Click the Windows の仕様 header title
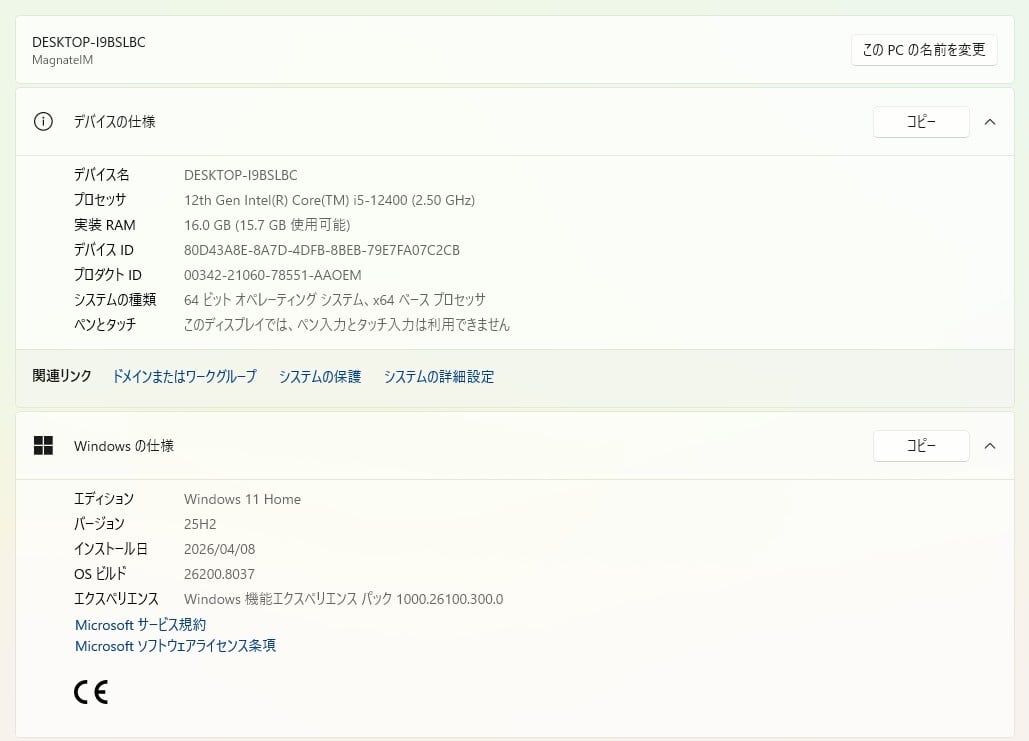 click(x=124, y=446)
